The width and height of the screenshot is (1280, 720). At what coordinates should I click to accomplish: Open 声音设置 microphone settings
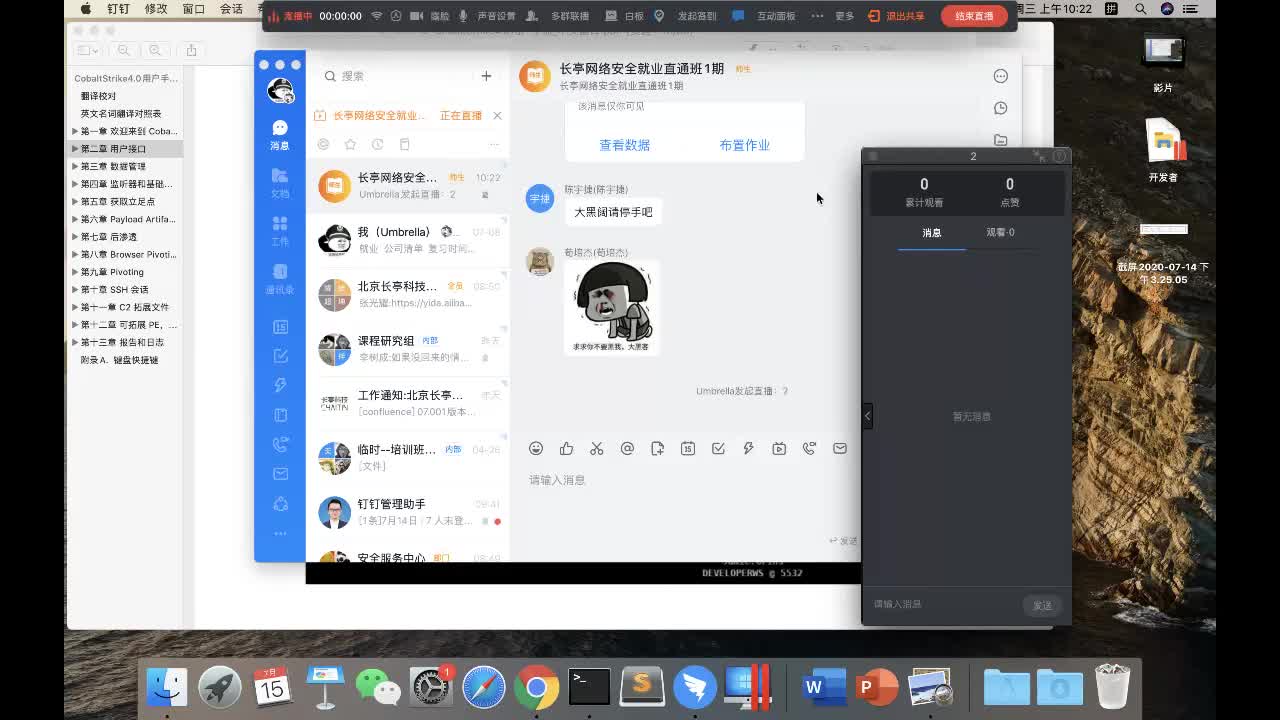click(487, 16)
